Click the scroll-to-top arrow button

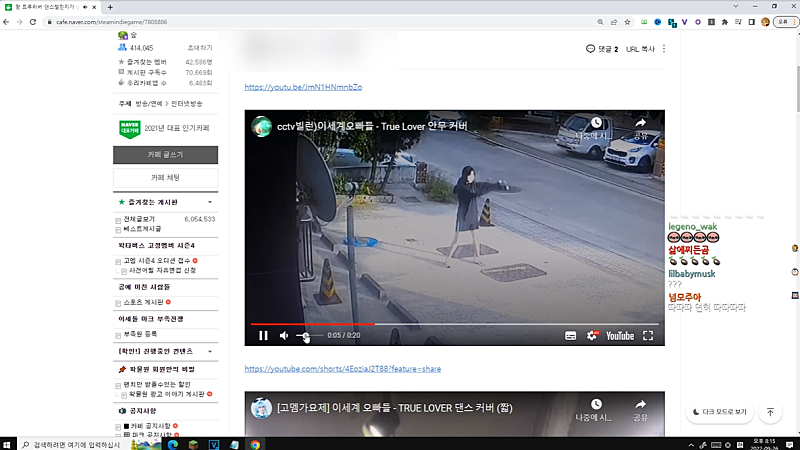click(x=770, y=412)
